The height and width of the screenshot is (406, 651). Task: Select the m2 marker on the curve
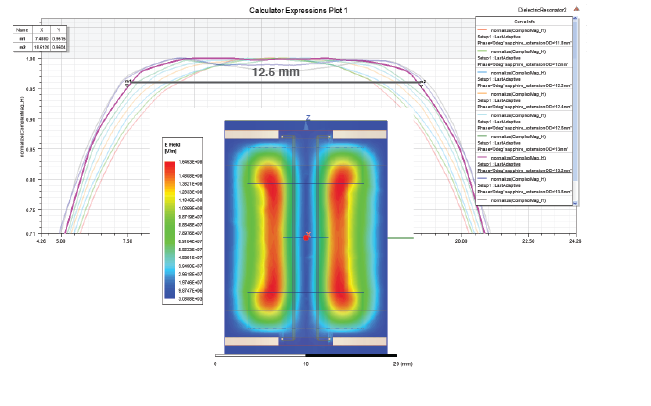coord(422,82)
